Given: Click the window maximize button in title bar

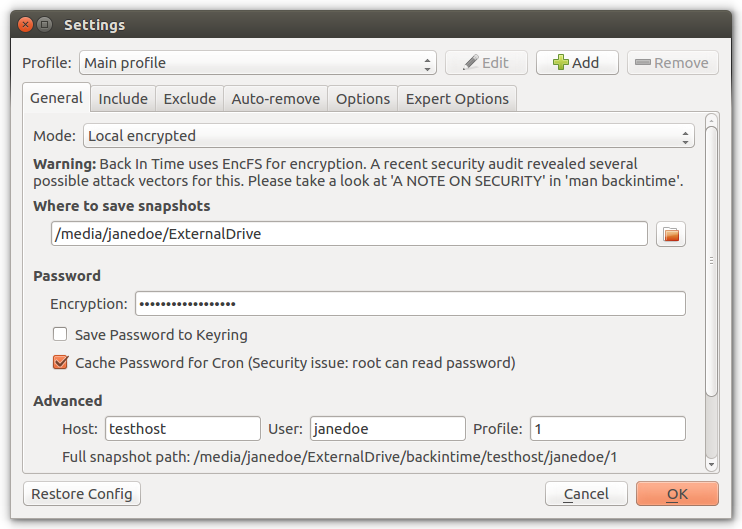Looking at the screenshot, I should [x=45, y=24].
